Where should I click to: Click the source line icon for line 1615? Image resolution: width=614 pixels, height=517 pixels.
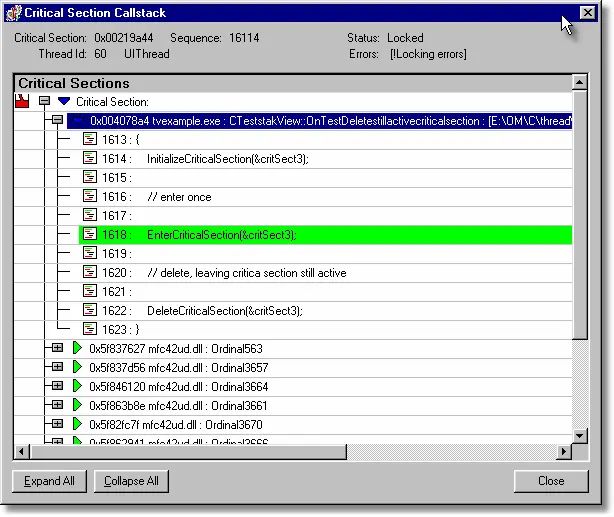[90, 177]
